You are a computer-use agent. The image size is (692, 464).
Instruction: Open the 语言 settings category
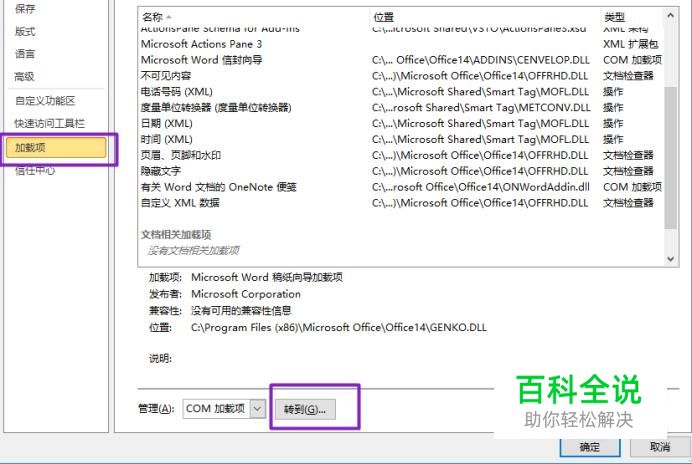pos(25,54)
